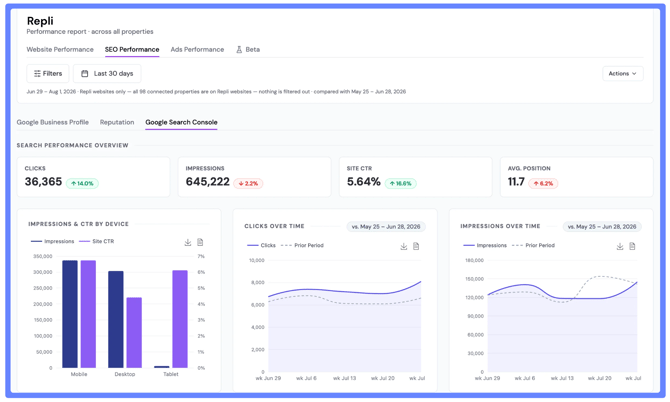670x402 pixels.
Task: Click the Mobile axis label
Action: click(79, 374)
